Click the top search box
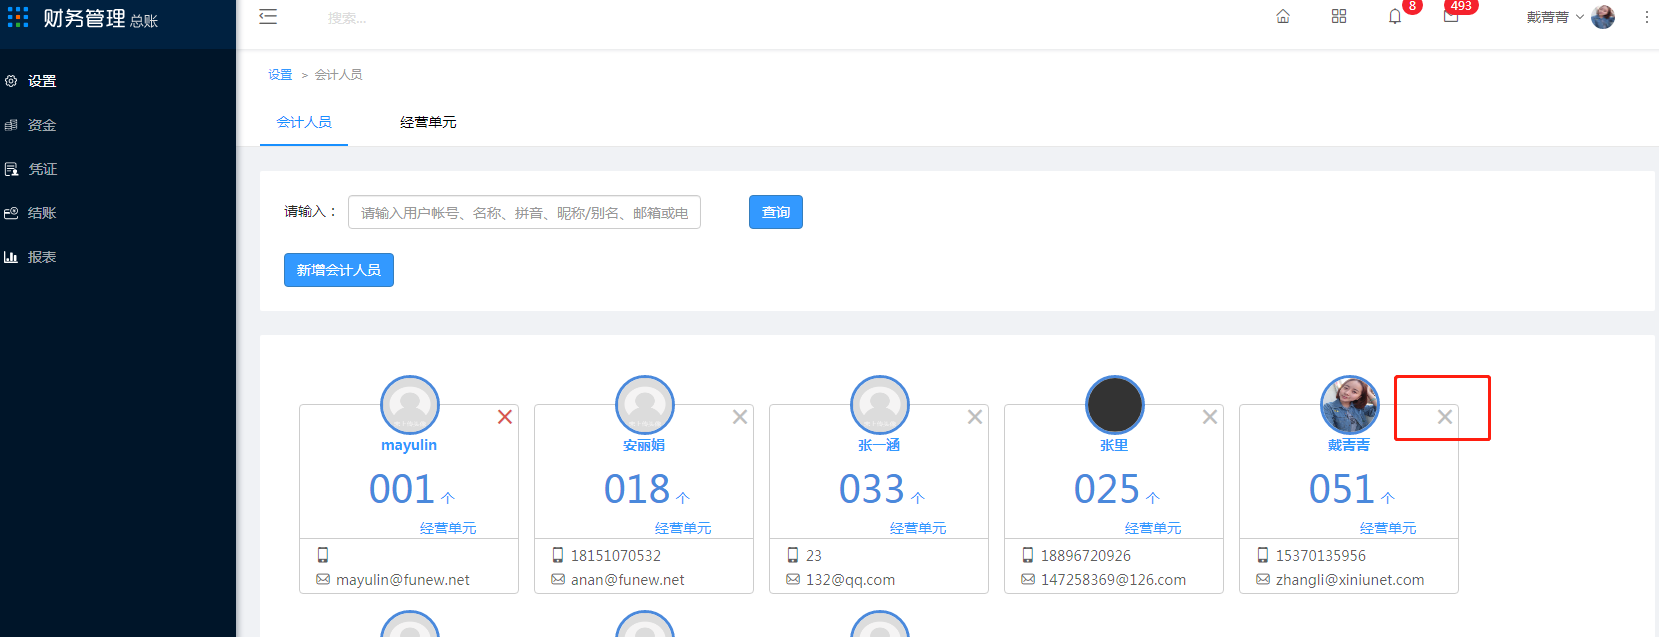 click(348, 18)
